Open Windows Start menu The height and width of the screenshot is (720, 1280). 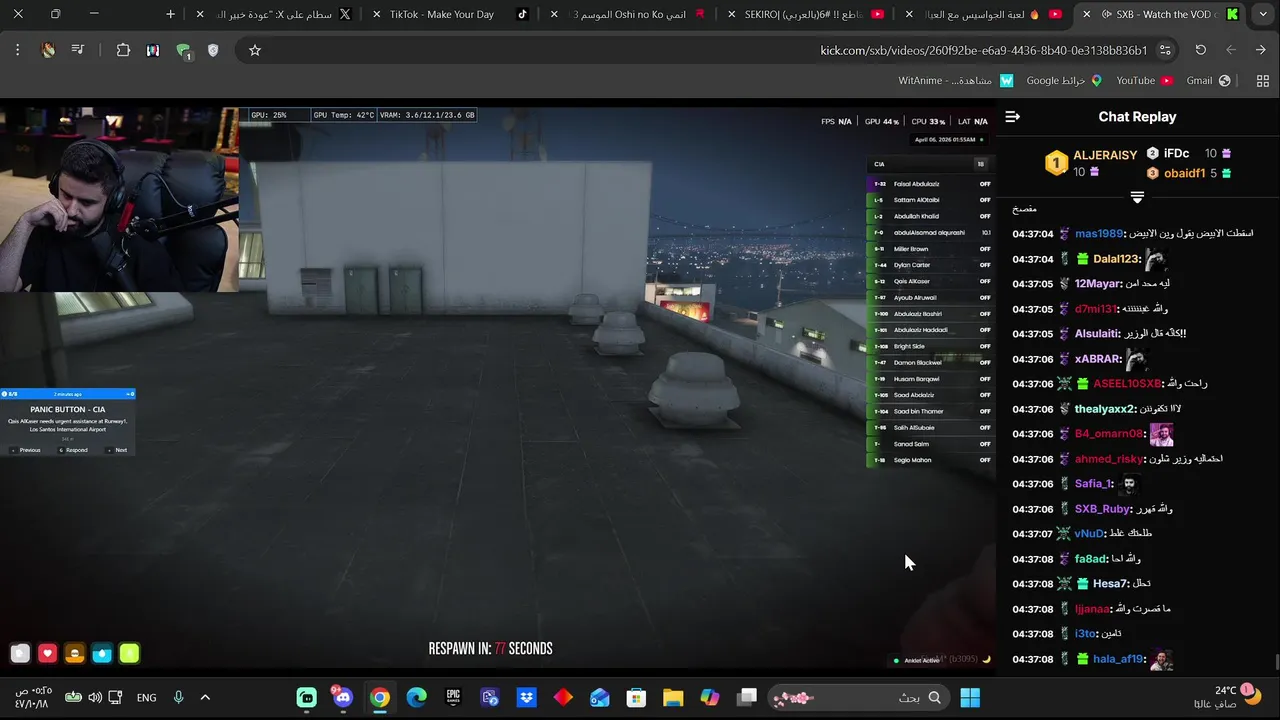(970, 698)
